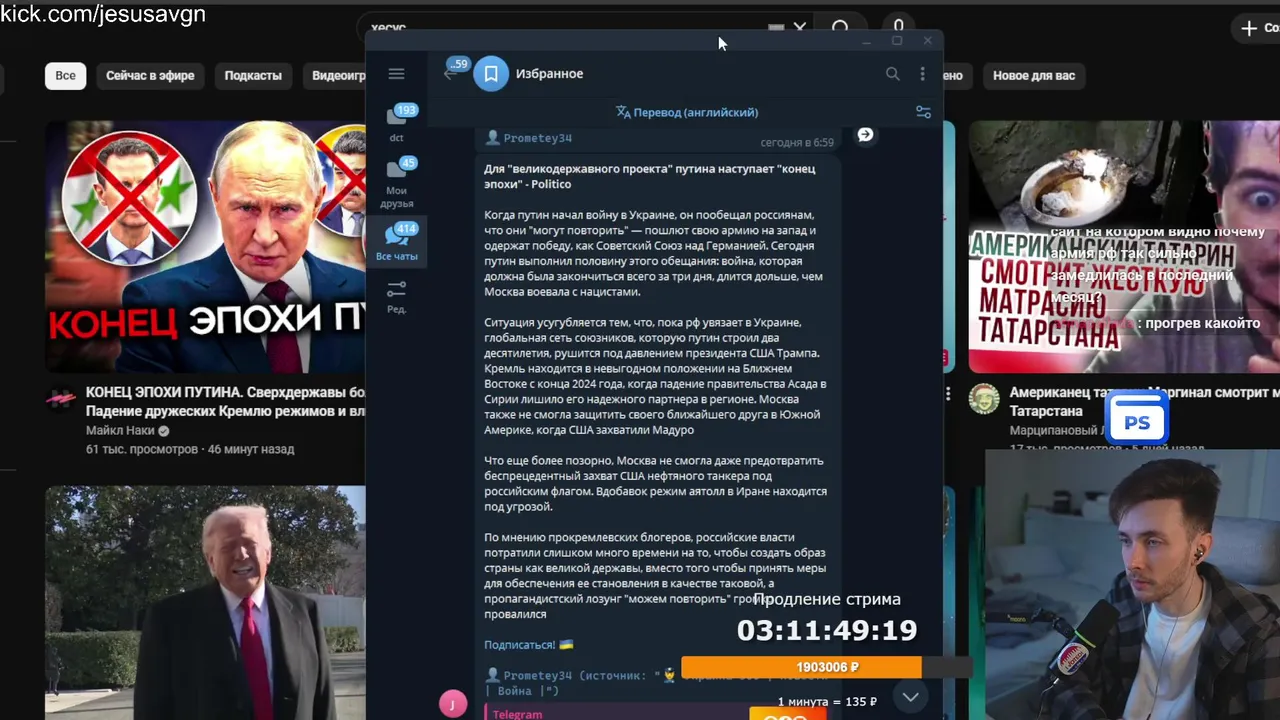The width and height of the screenshot is (1280, 720).
Task: Click the Майкл Наки channel avatar
Action: 61,400
